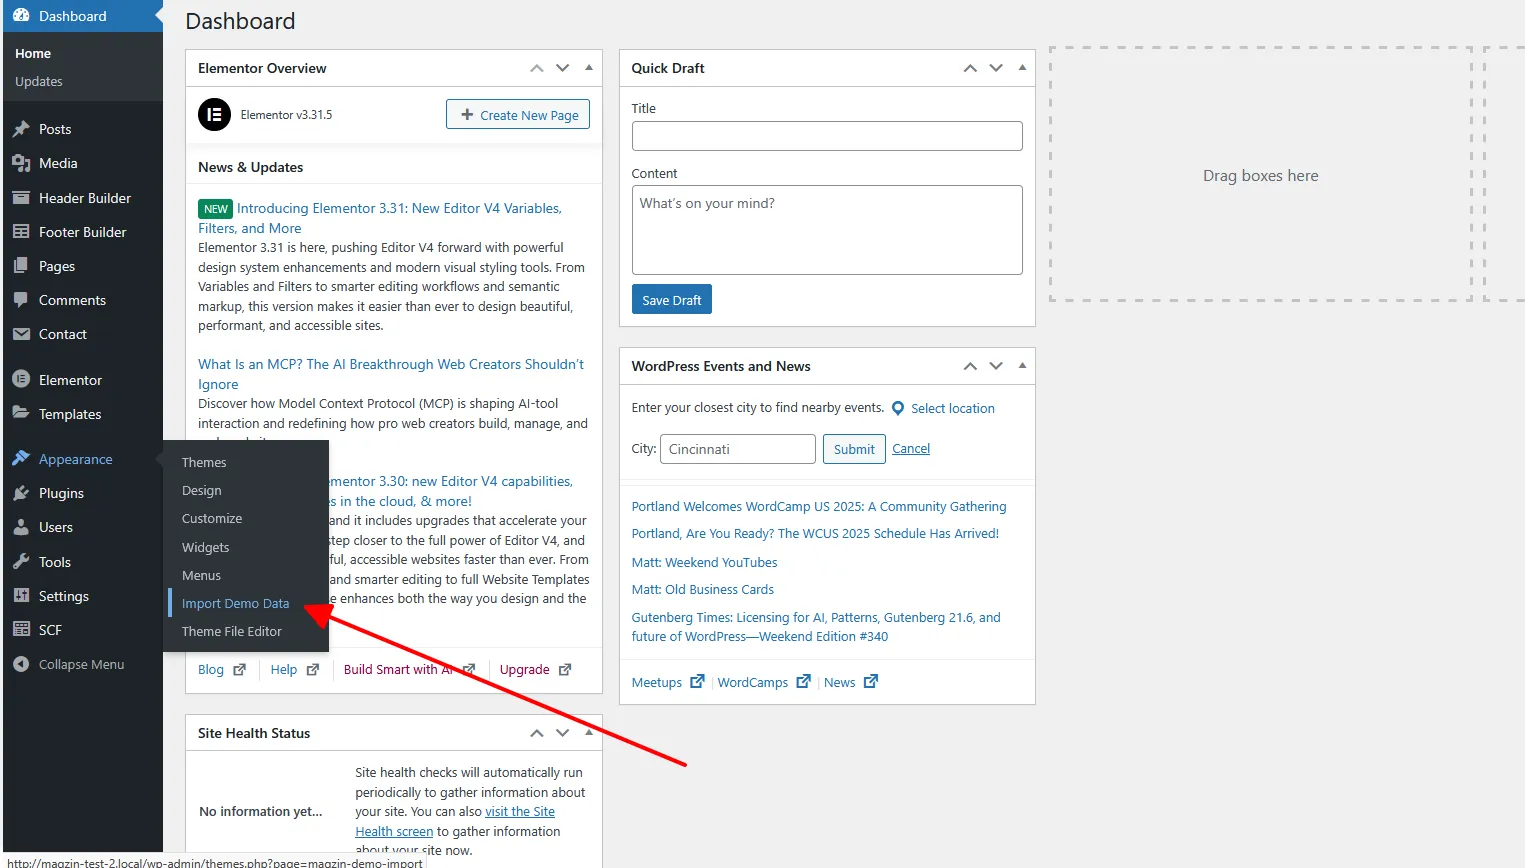The width and height of the screenshot is (1525, 868).
Task: Click the Create New Page button
Action: tap(518, 115)
